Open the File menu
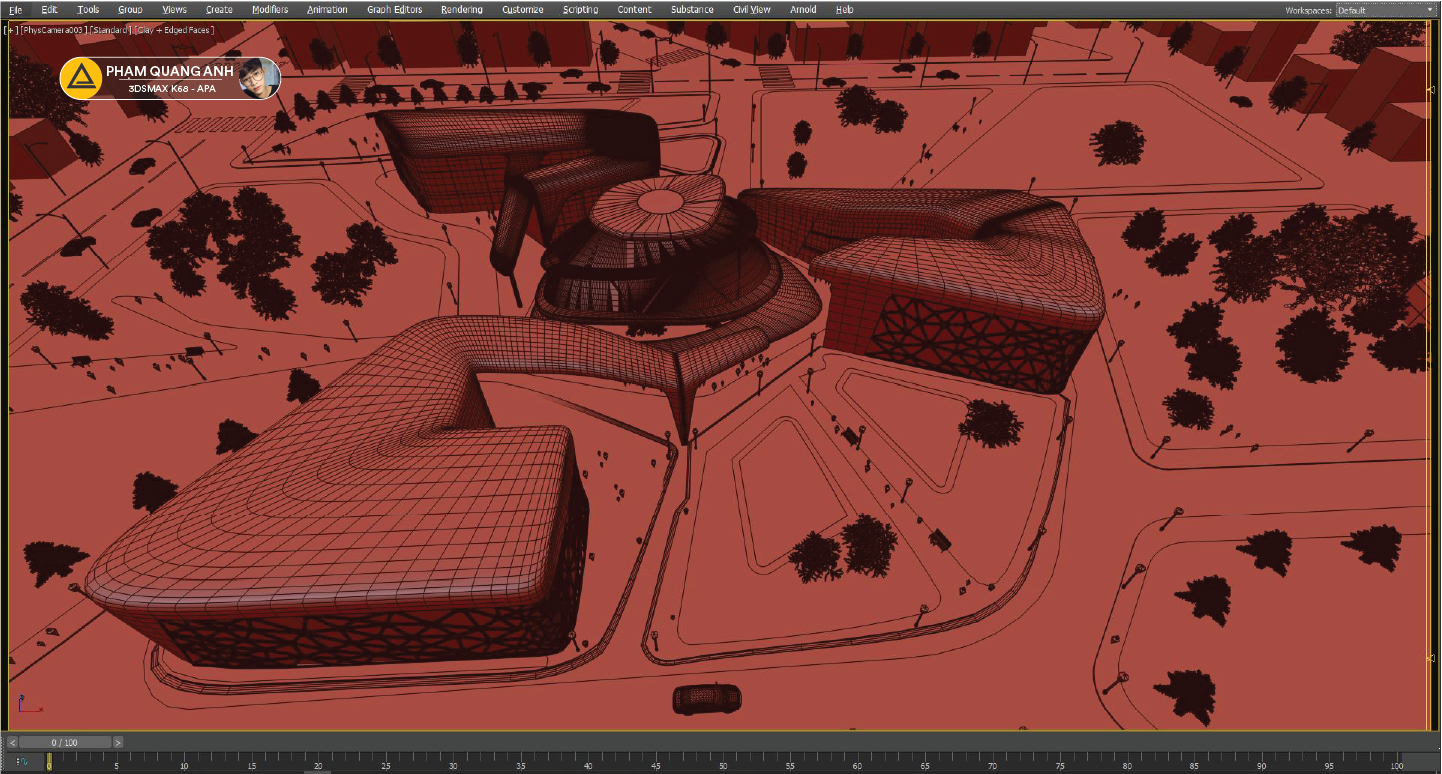Image resolution: width=1442 pixels, height=774 pixels. (15, 10)
